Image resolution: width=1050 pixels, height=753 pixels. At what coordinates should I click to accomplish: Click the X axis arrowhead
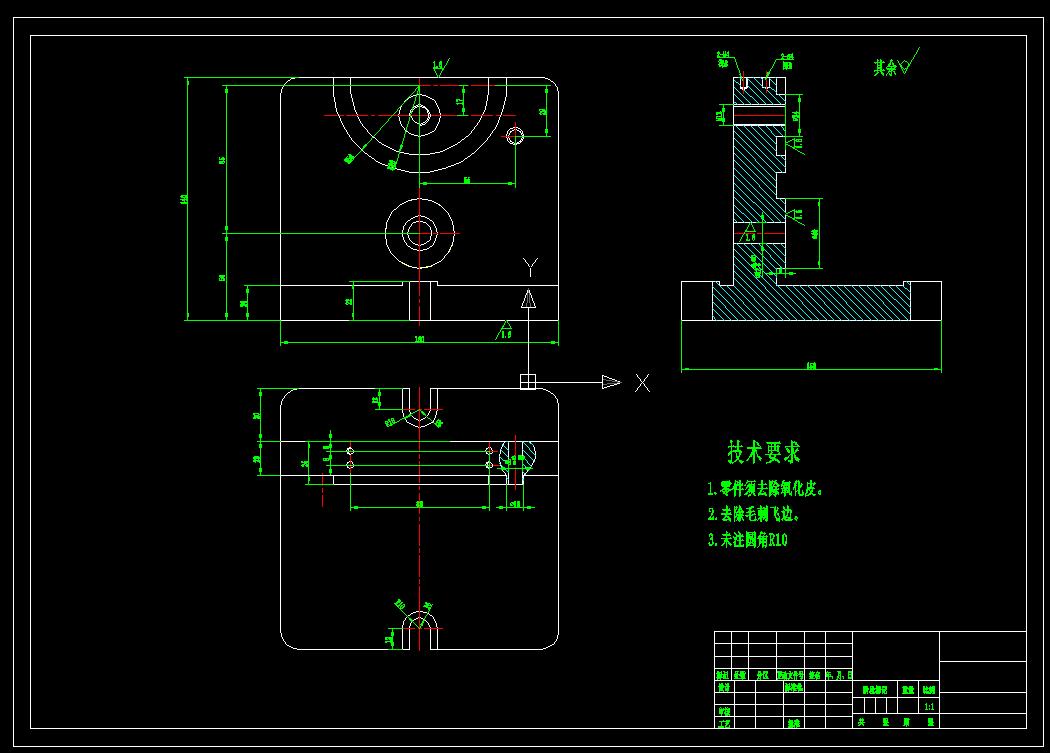click(x=611, y=382)
